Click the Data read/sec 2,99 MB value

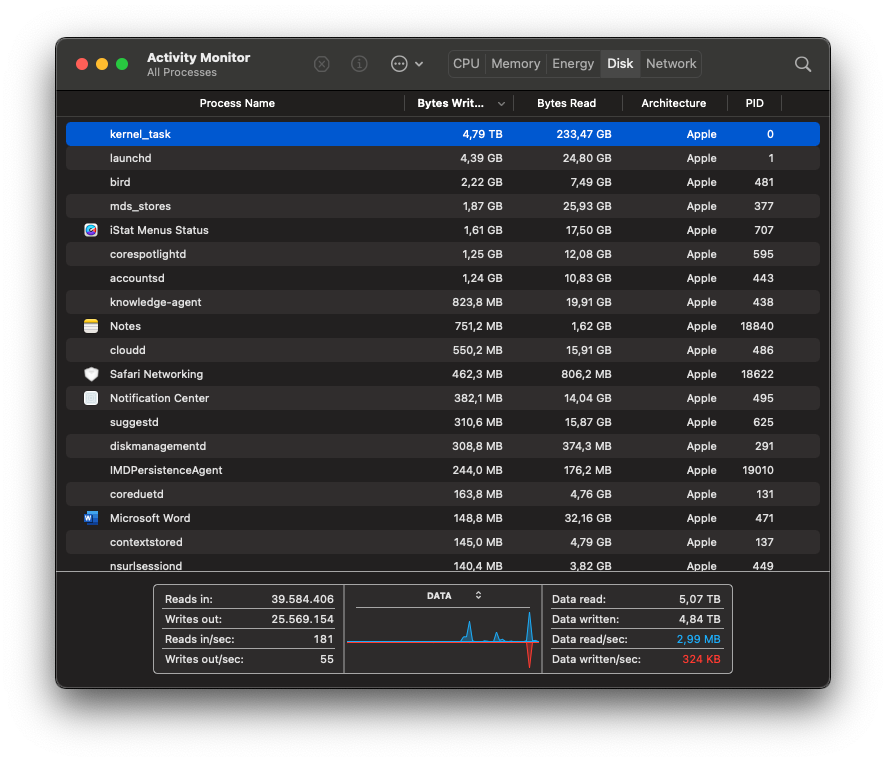[698, 639]
